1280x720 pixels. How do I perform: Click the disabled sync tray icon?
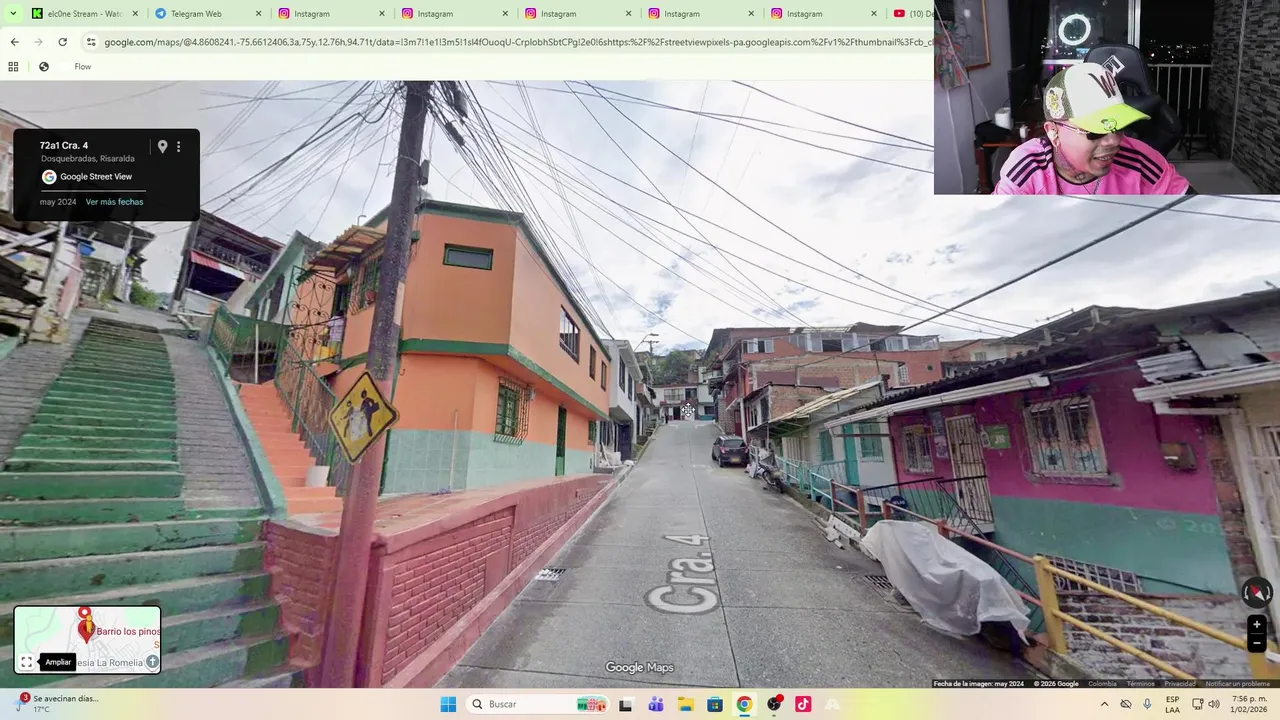pyautogui.click(x=1126, y=704)
